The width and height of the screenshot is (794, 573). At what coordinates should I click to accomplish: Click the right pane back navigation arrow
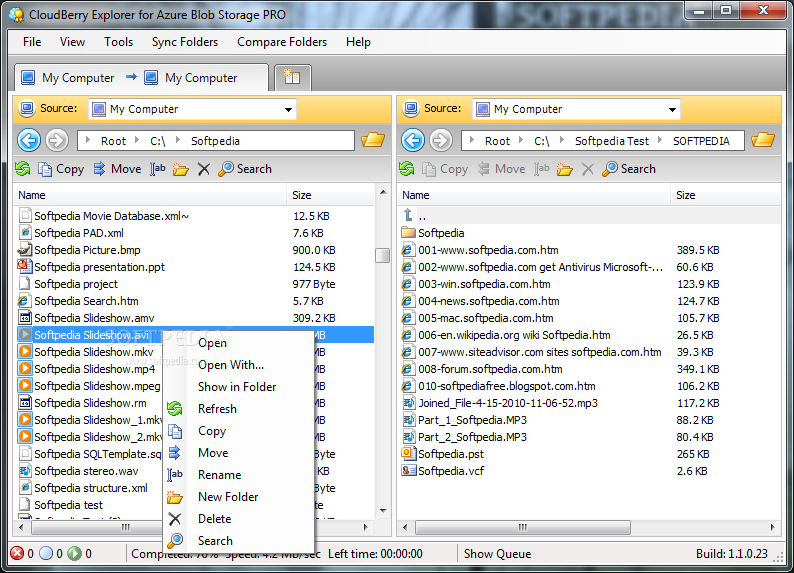tap(413, 140)
